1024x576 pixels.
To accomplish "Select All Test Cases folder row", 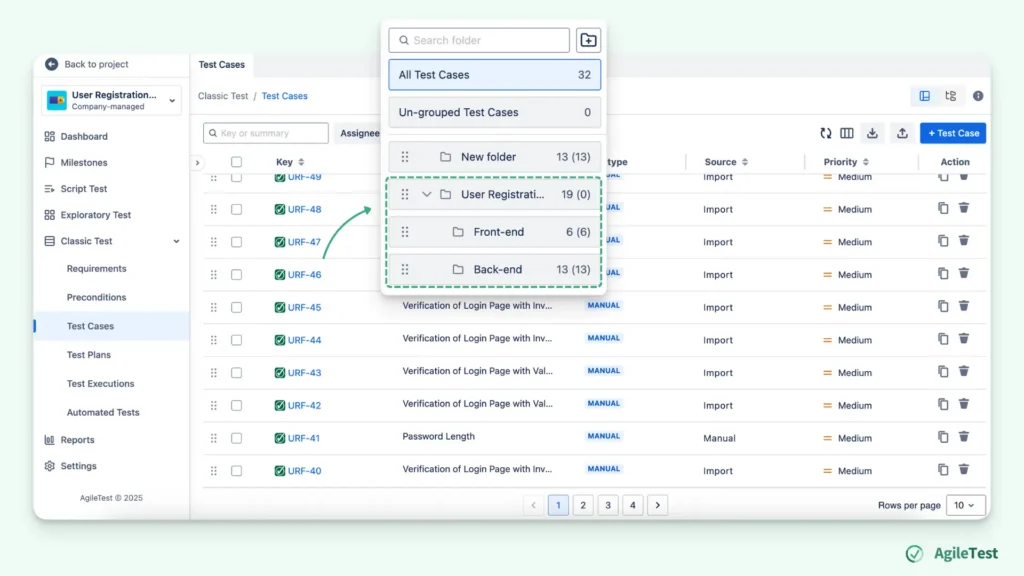I will 494,75.
